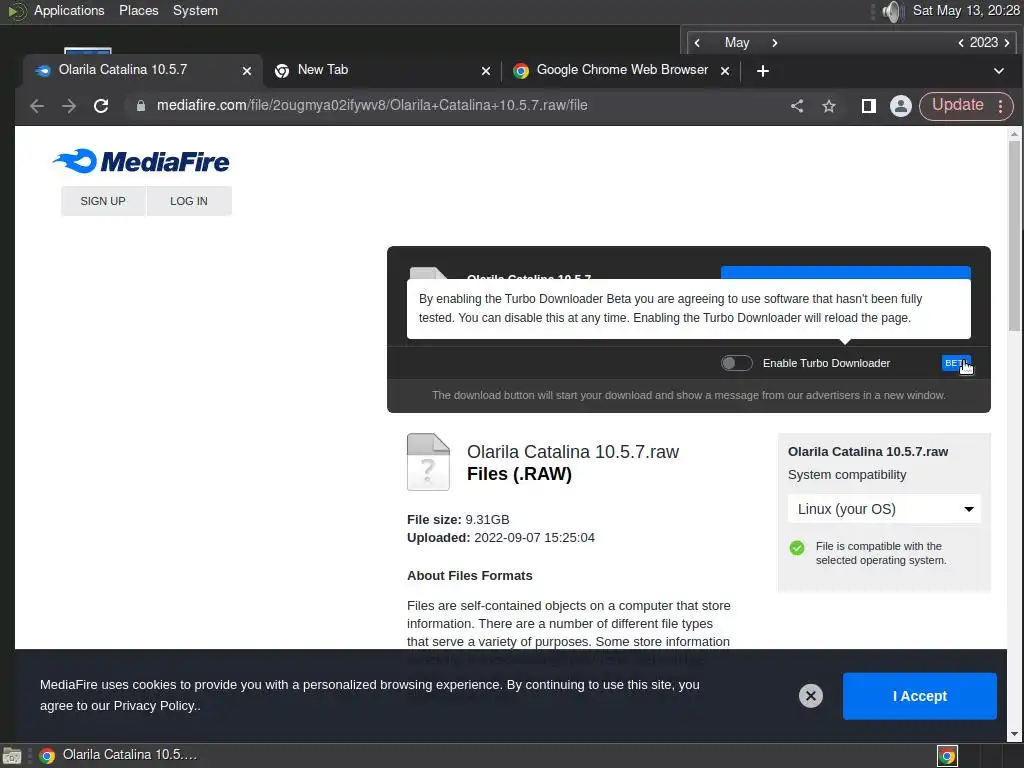Click the About Files Formats heading
Screen dimensions: 1024x768
pos(470,576)
